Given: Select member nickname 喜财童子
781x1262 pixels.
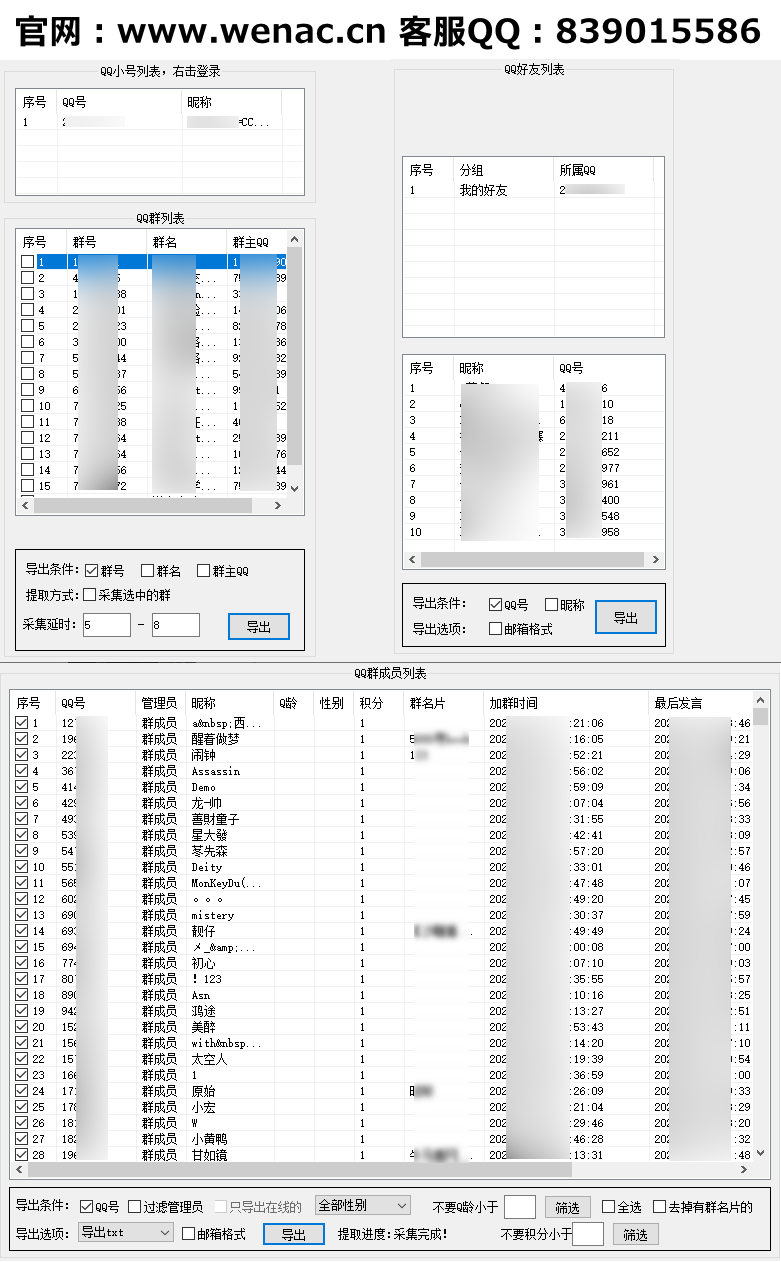Looking at the screenshot, I should click(216, 819).
